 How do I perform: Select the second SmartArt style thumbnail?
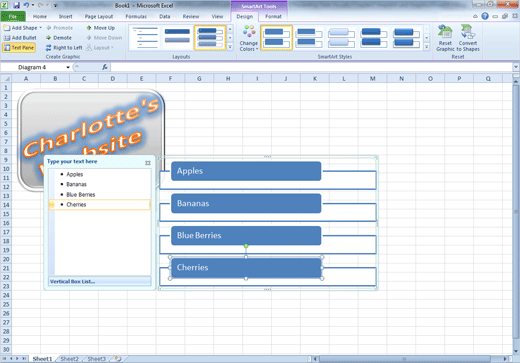tap(309, 38)
